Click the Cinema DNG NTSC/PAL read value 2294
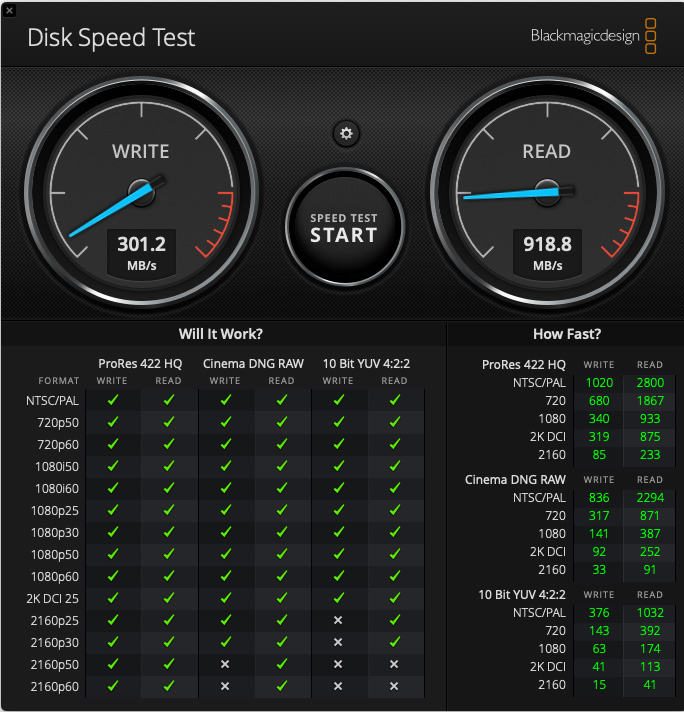This screenshot has height=712, width=684. click(x=650, y=498)
